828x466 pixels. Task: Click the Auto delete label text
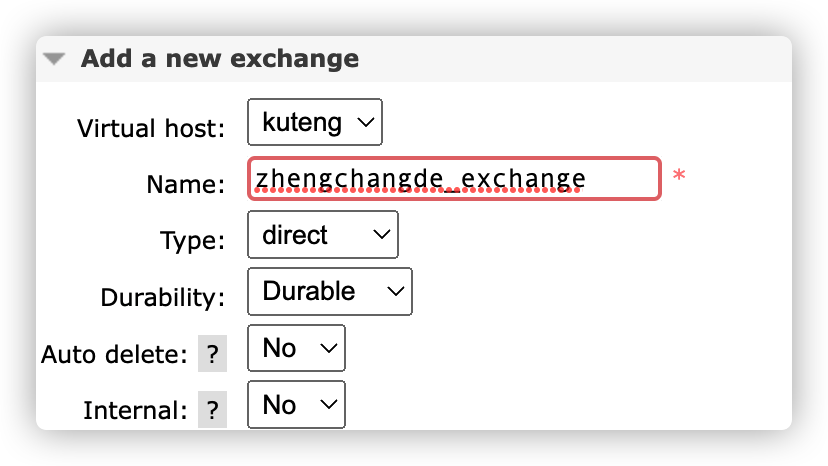[x=114, y=354]
